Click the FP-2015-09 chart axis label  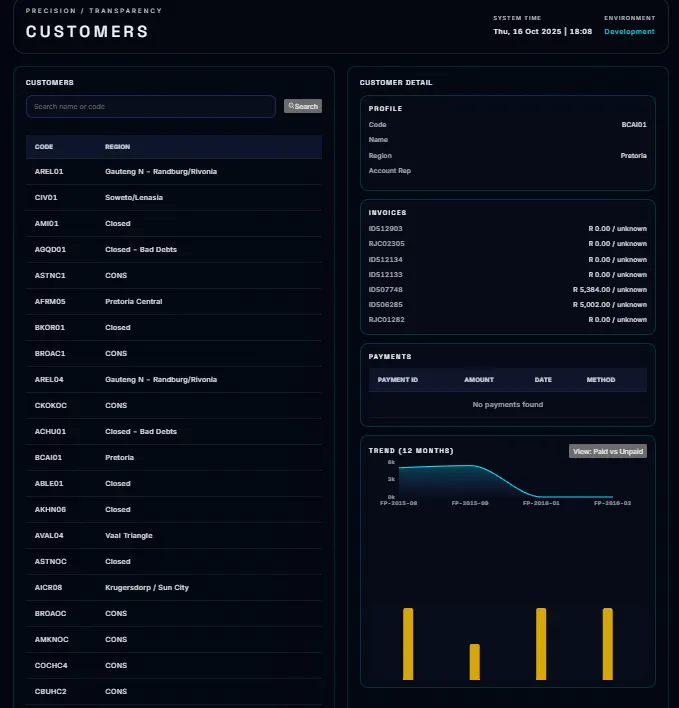point(470,503)
